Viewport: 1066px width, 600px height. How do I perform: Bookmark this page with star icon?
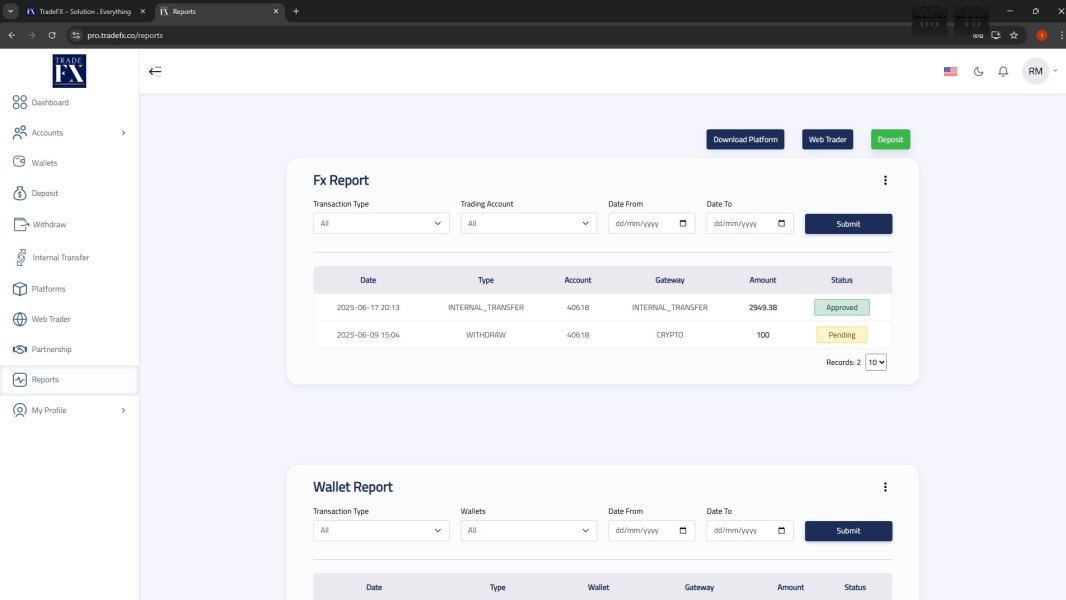click(x=1014, y=35)
